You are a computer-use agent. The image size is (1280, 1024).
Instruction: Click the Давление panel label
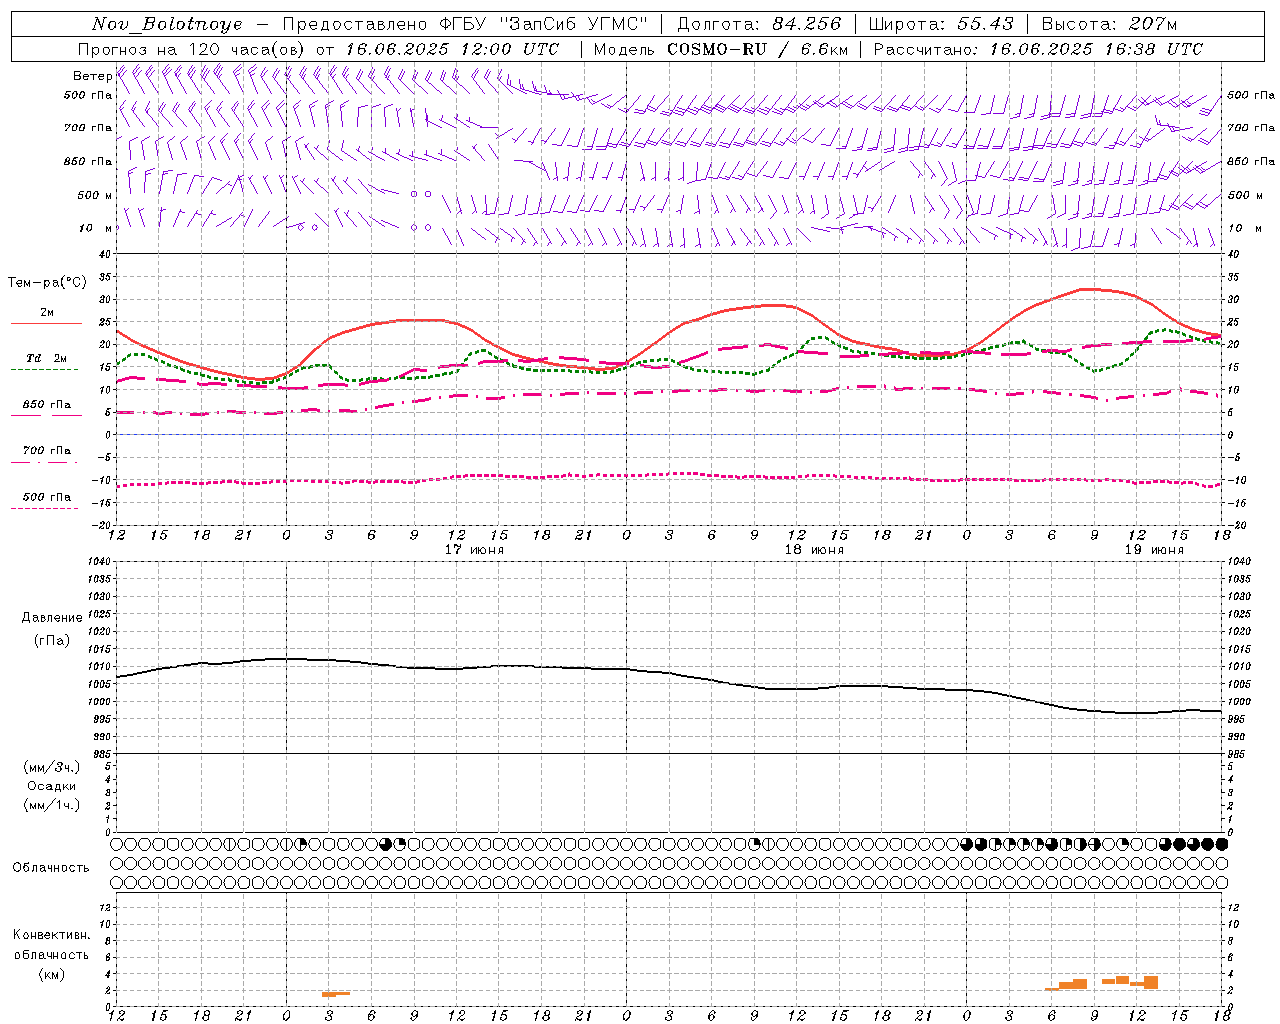click(52, 618)
